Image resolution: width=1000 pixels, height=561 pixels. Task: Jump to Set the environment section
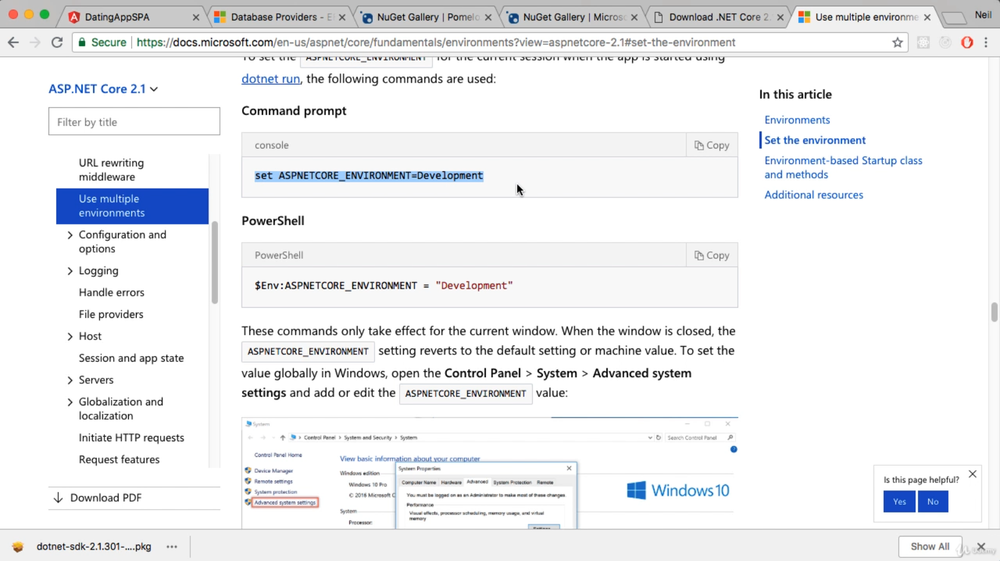815,140
